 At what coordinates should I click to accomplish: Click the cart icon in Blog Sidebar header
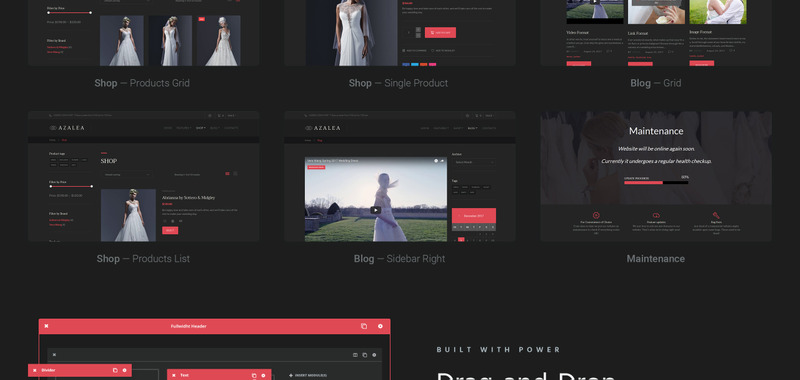pos(478,116)
